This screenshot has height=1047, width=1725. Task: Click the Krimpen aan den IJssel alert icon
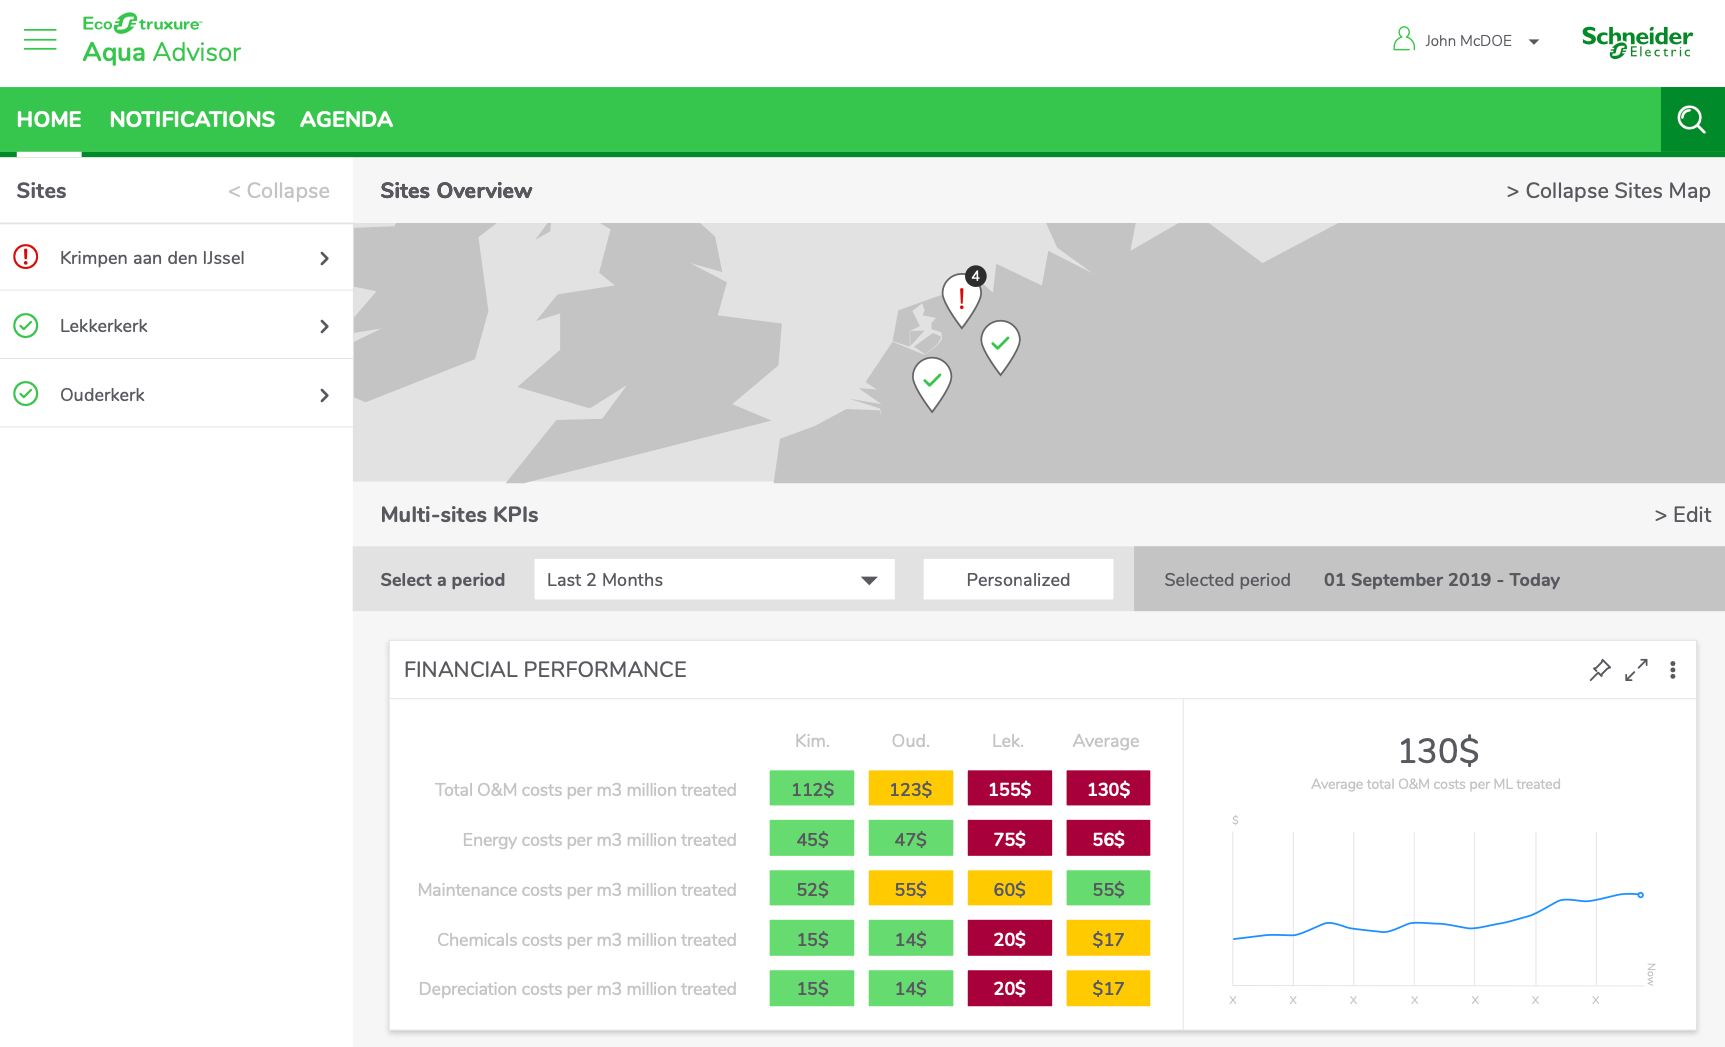26,257
